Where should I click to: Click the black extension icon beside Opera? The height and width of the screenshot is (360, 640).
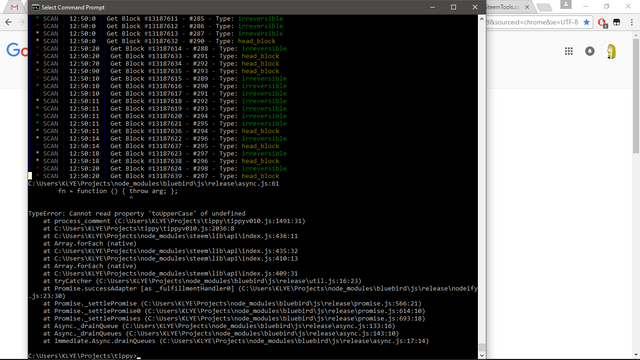(617, 22)
